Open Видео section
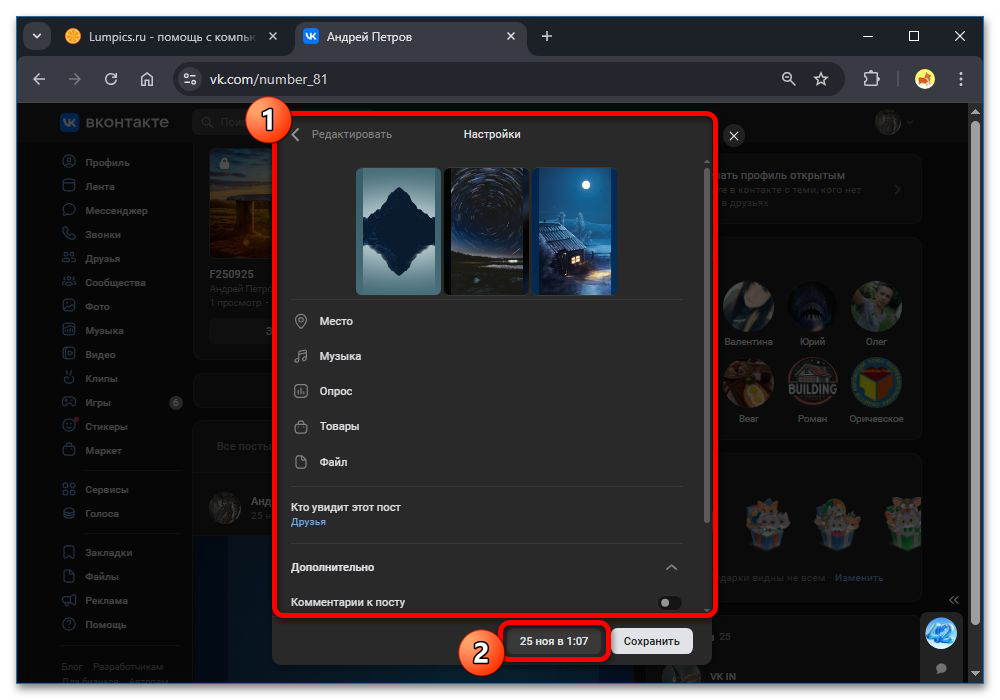 [x=89, y=354]
